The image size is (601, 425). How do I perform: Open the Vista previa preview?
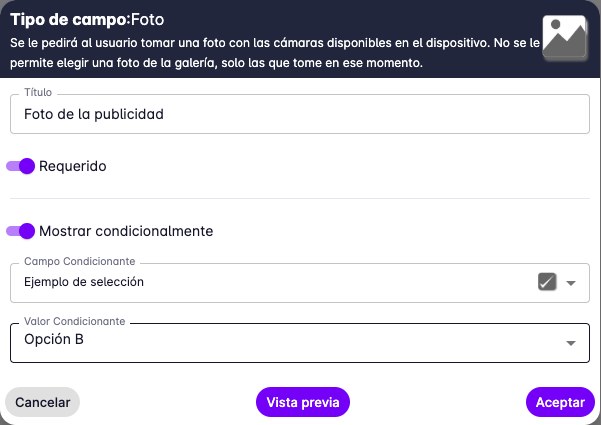303,402
